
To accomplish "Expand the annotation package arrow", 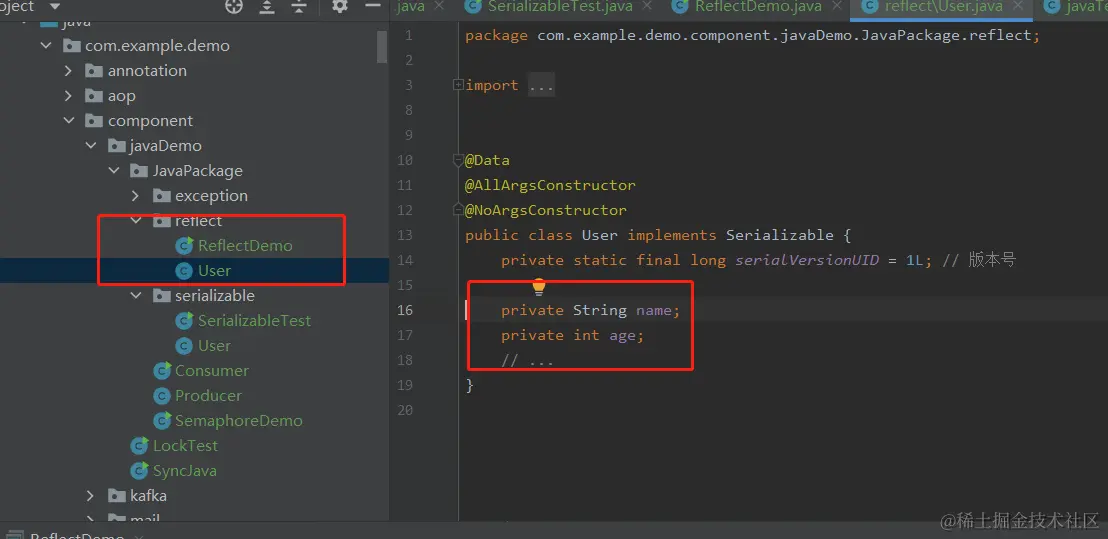I will [69, 71].
